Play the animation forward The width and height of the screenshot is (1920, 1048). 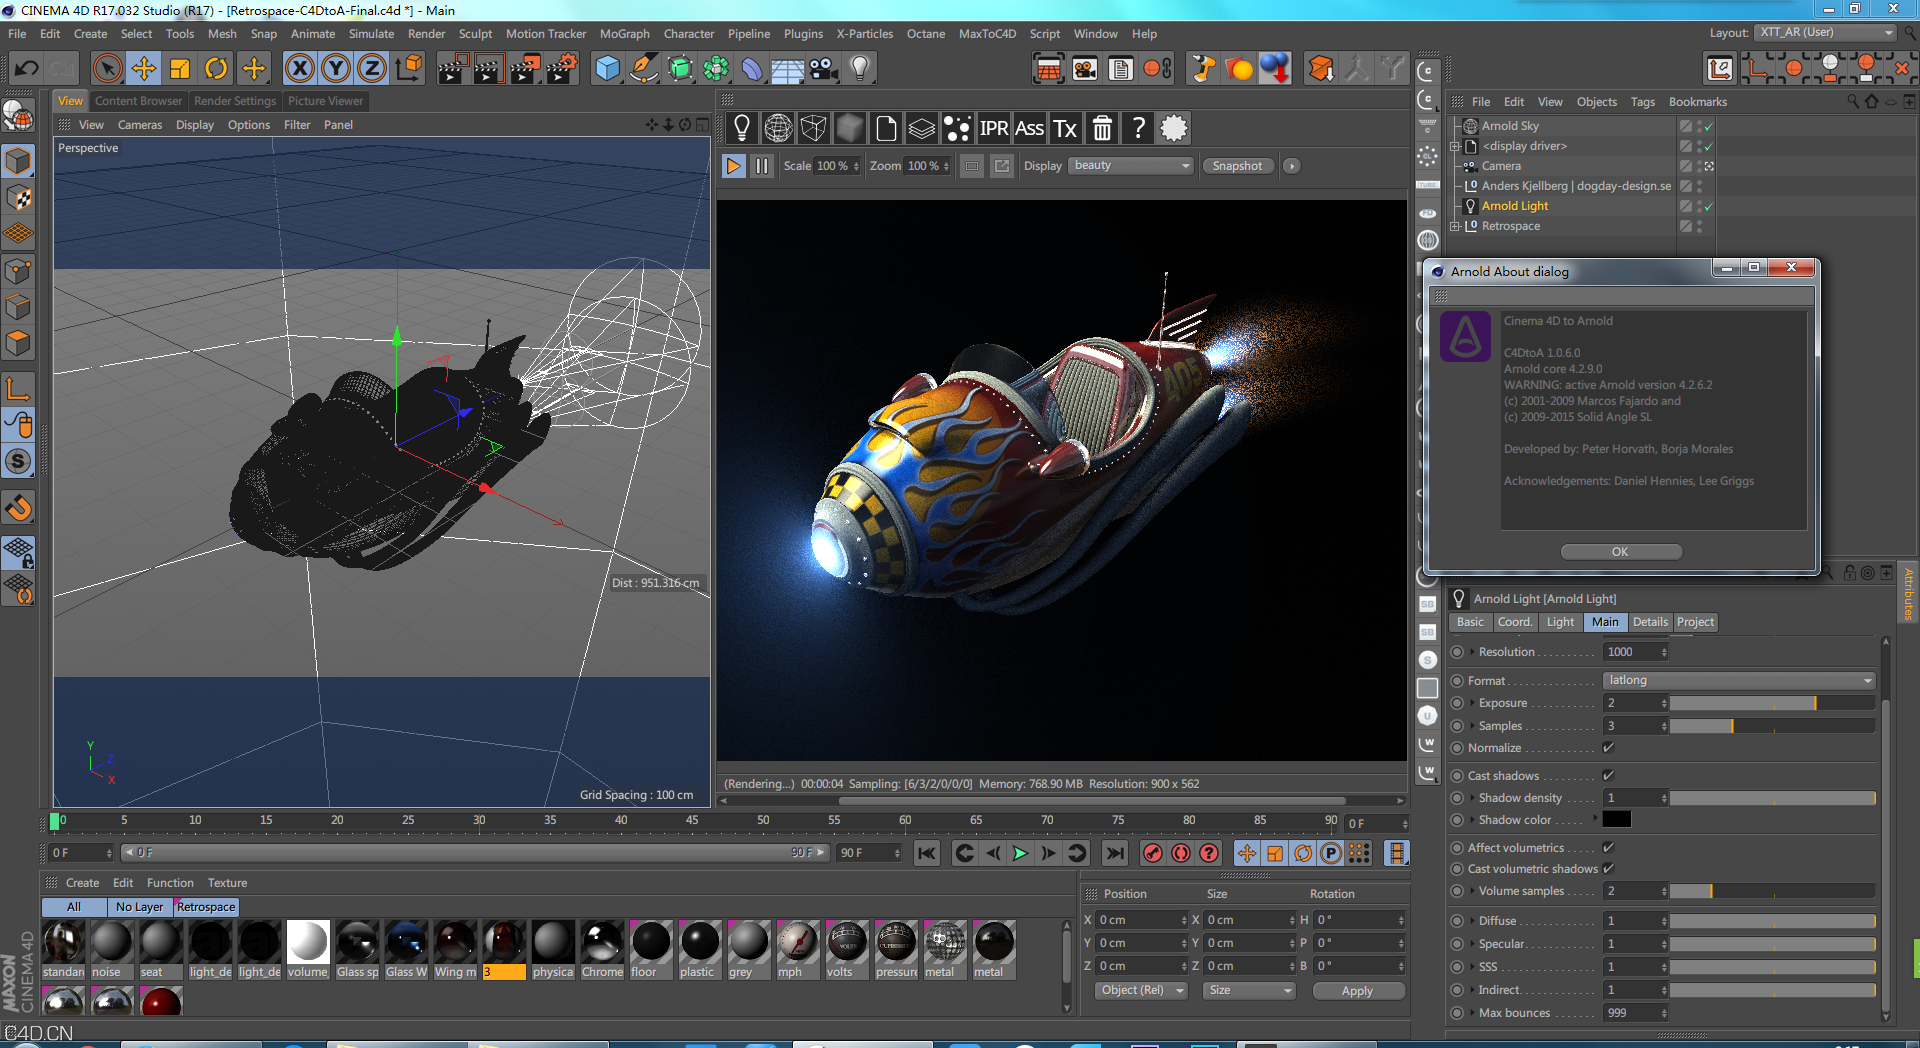click(x=1020, y=853)
